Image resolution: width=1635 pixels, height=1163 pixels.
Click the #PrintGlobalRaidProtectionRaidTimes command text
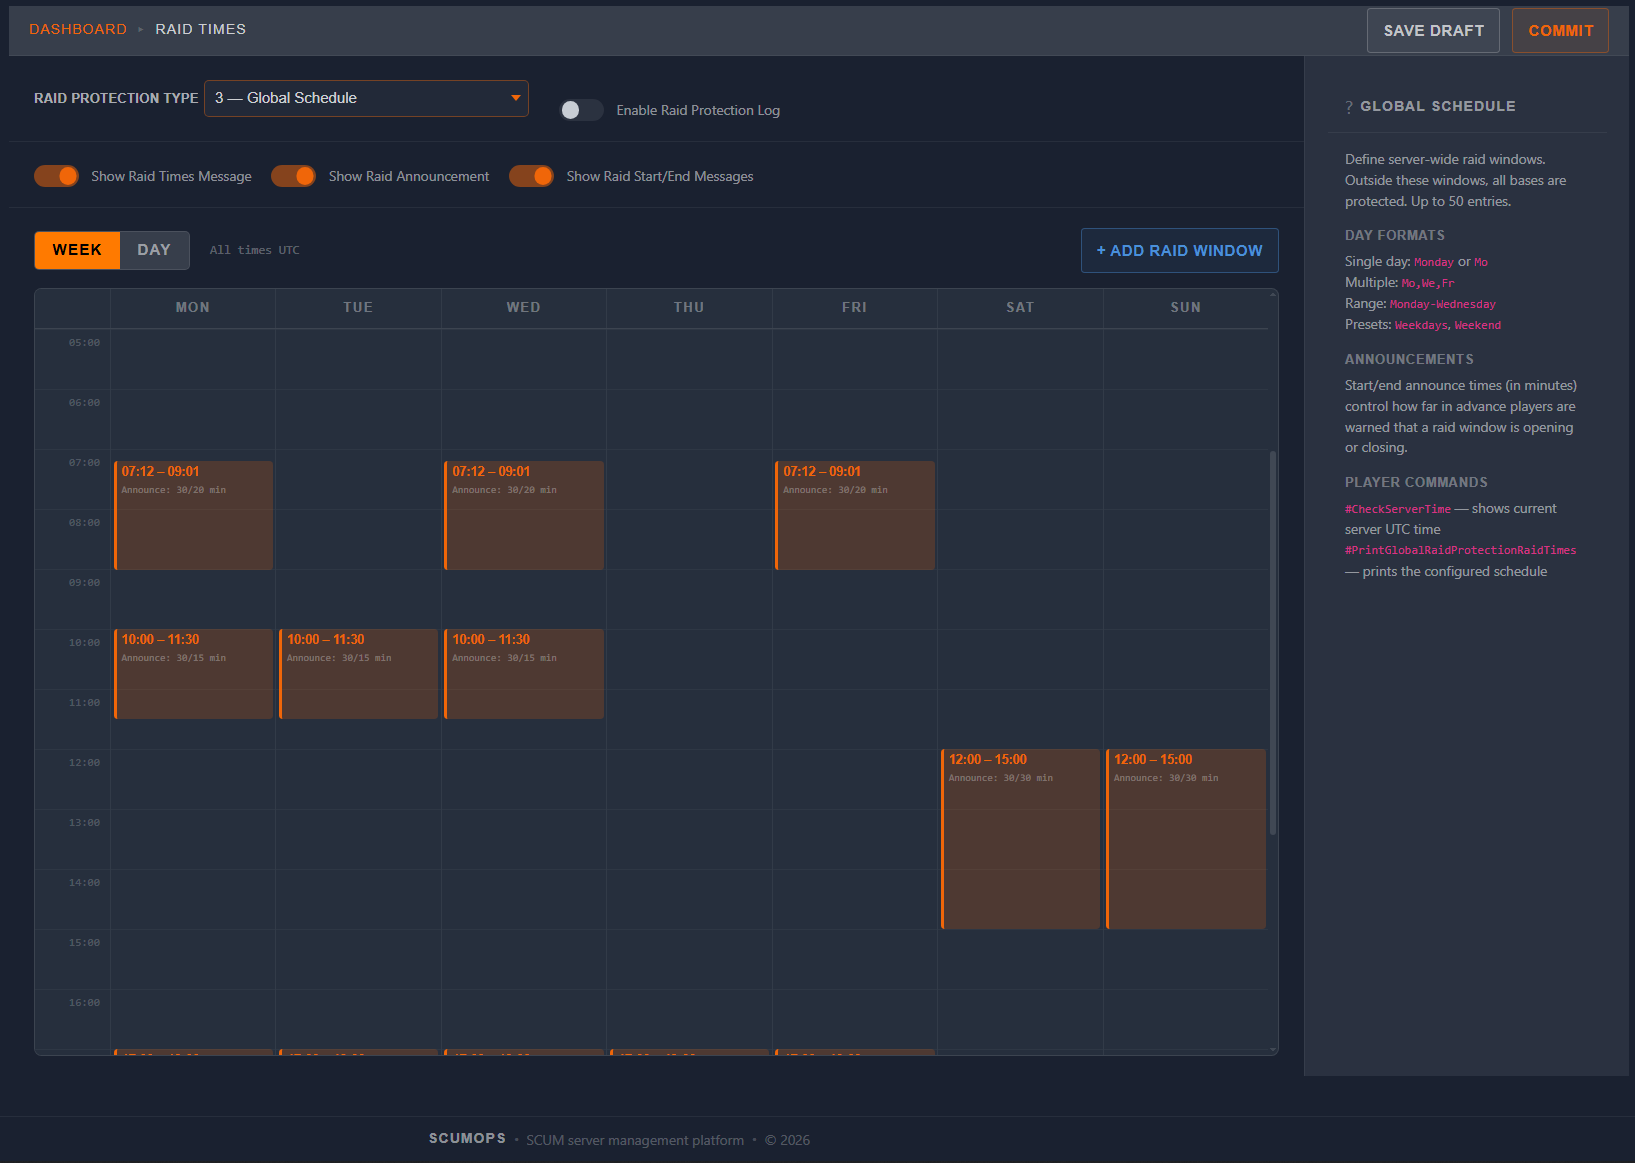tap(1460, 550)
